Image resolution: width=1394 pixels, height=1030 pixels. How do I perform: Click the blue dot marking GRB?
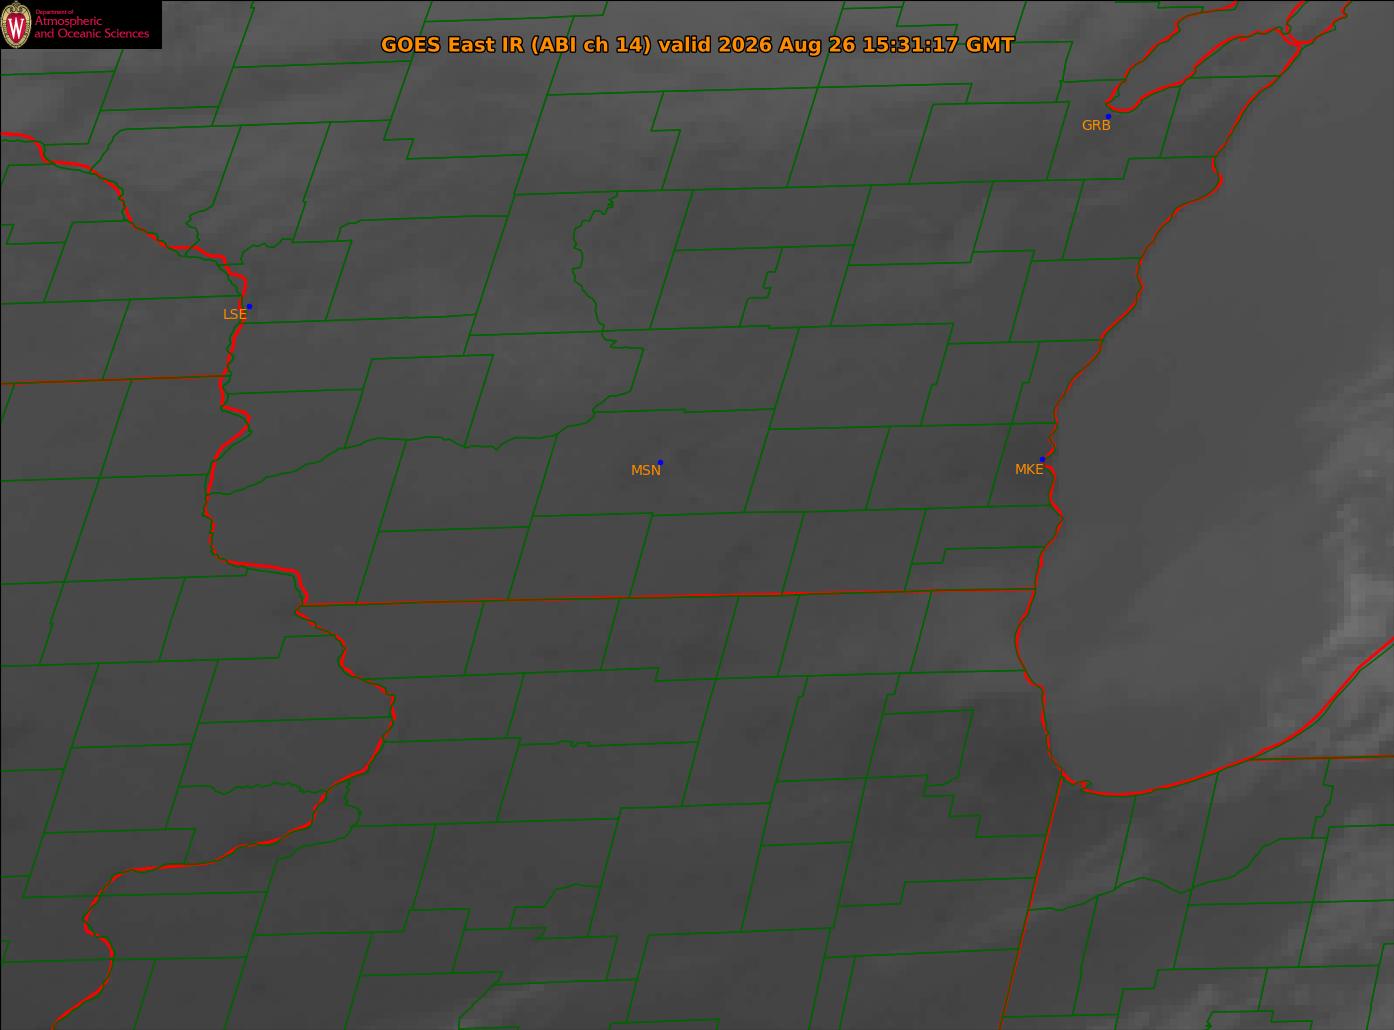(x=1108, y=116)
